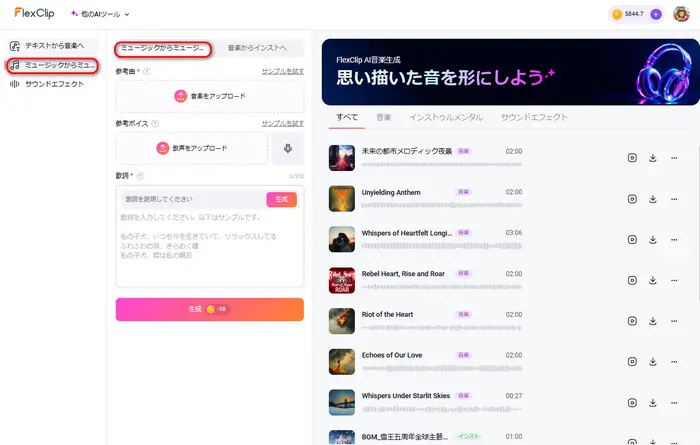
Task: Add Echoes of Our Love to video
Action: pyautogui.click(x=632, y=362)
